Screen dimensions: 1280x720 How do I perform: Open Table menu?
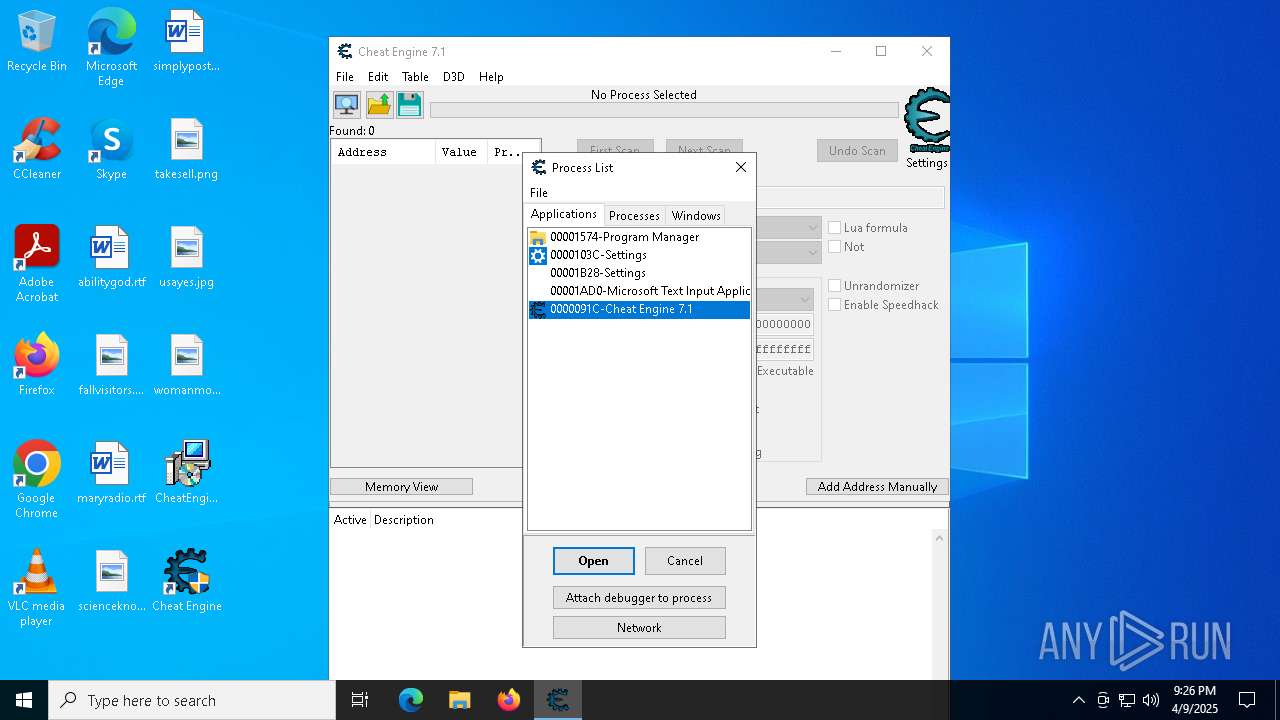(415, 77)
